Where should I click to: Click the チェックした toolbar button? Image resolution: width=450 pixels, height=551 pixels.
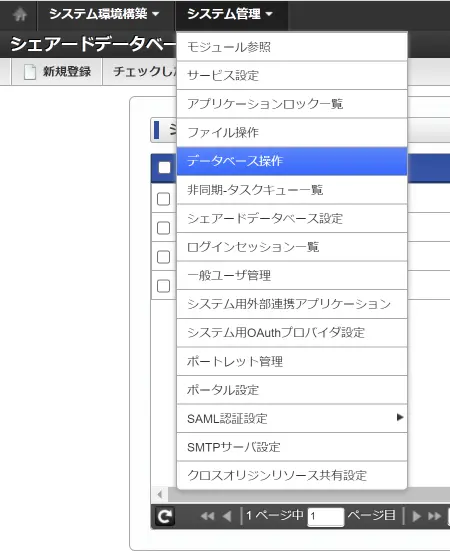click(x=140, y=72)
